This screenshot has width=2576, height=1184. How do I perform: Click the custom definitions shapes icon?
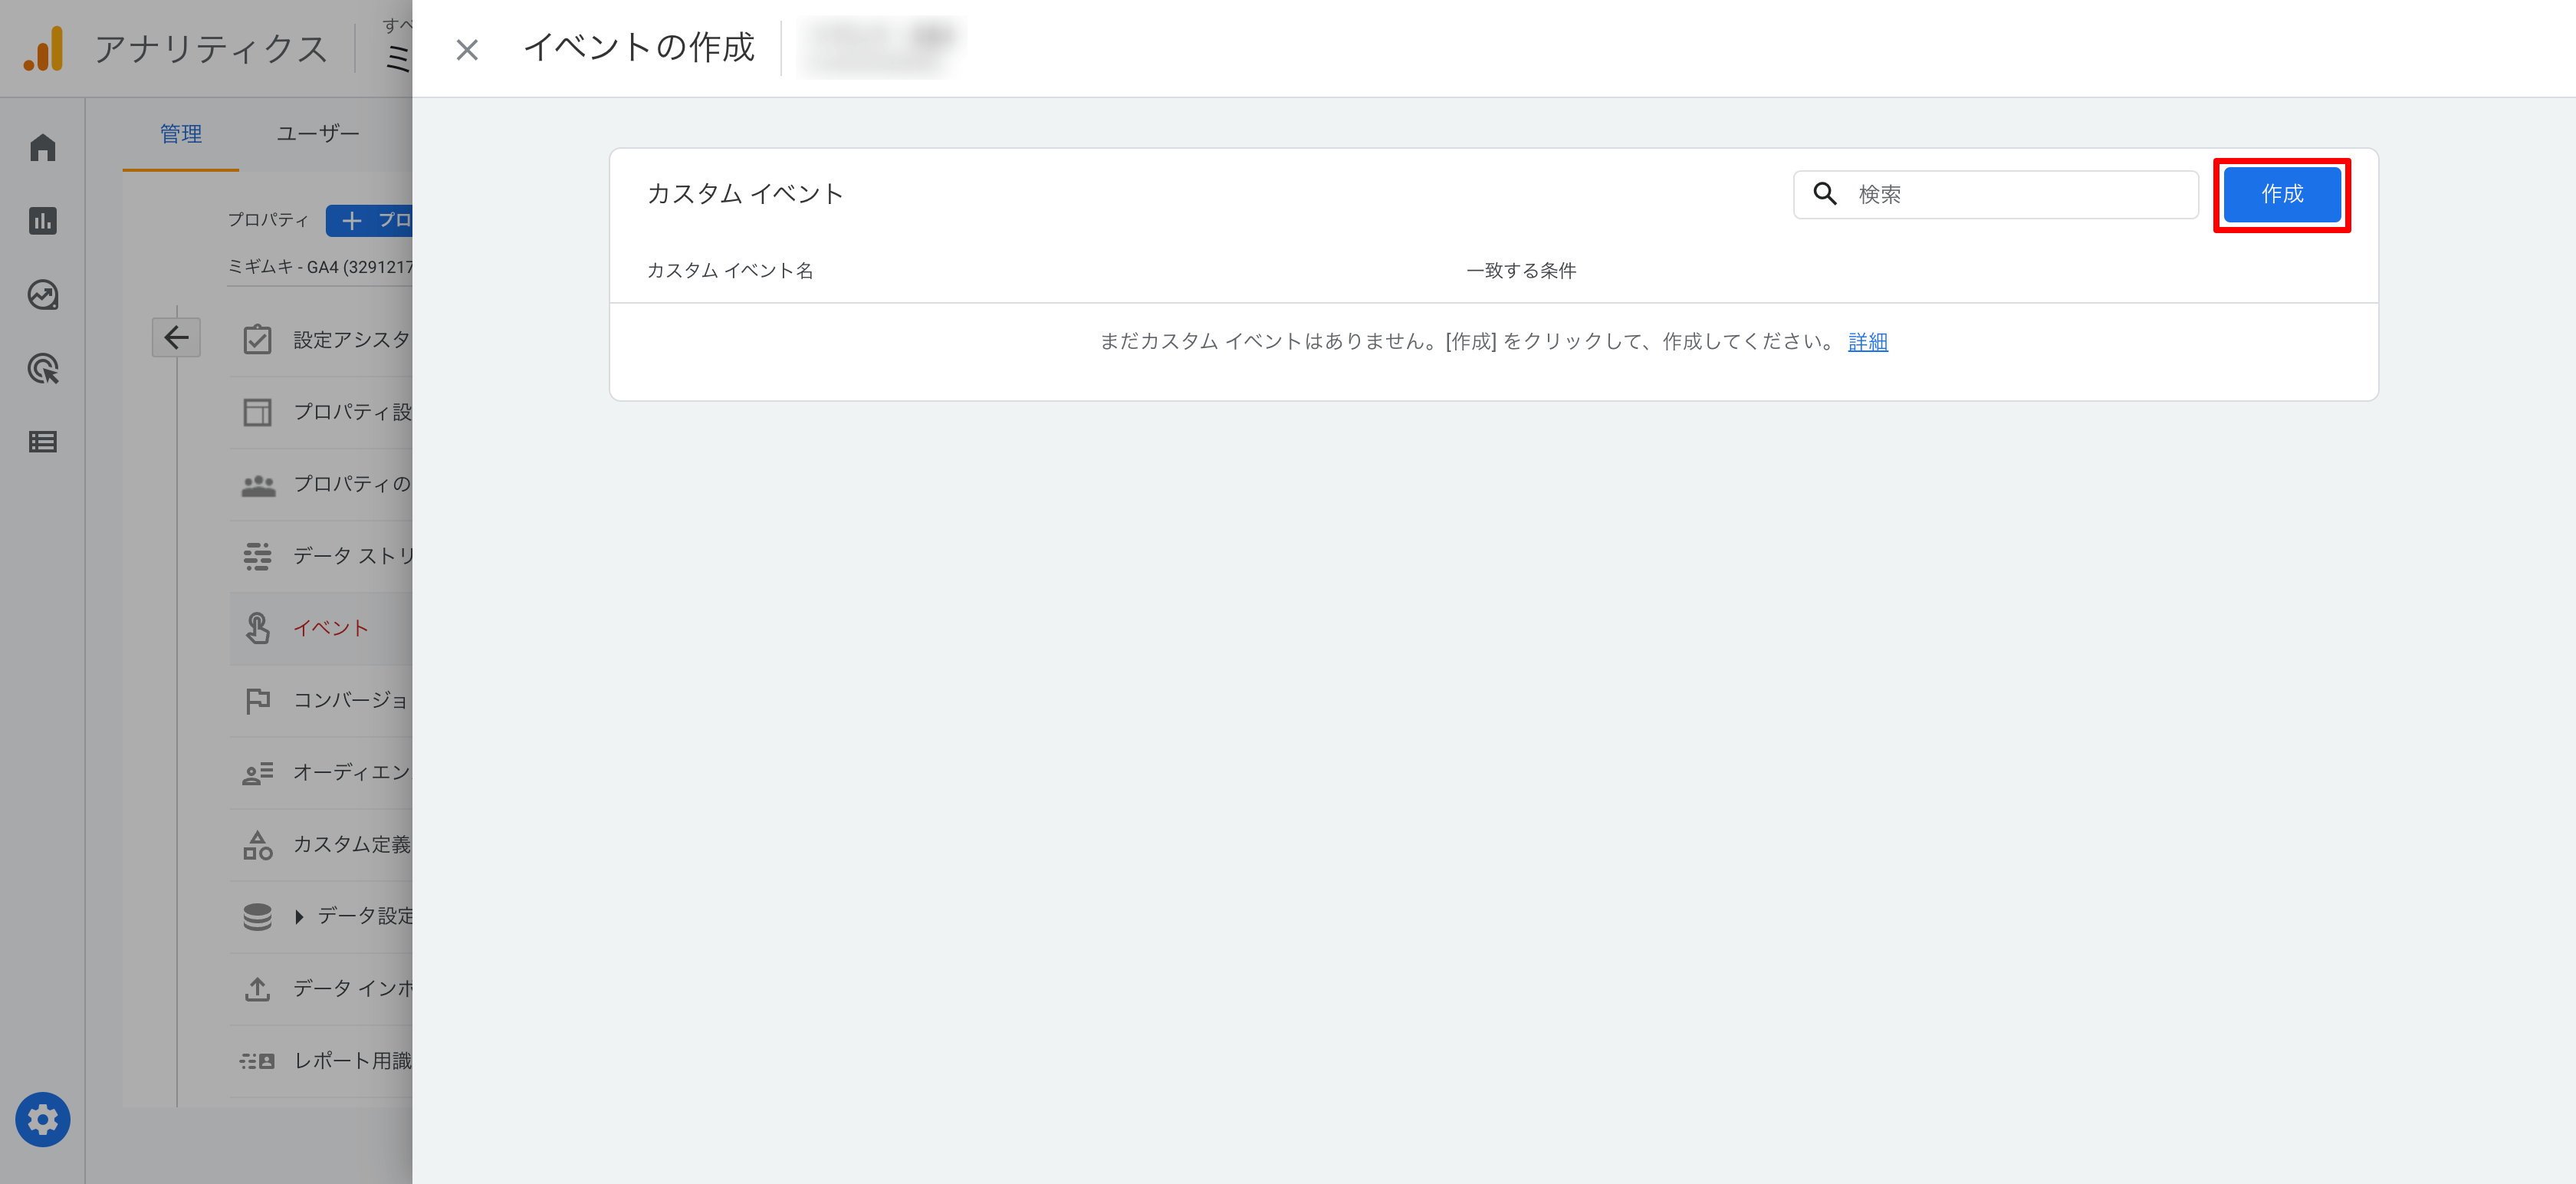[x=258, y=845]
